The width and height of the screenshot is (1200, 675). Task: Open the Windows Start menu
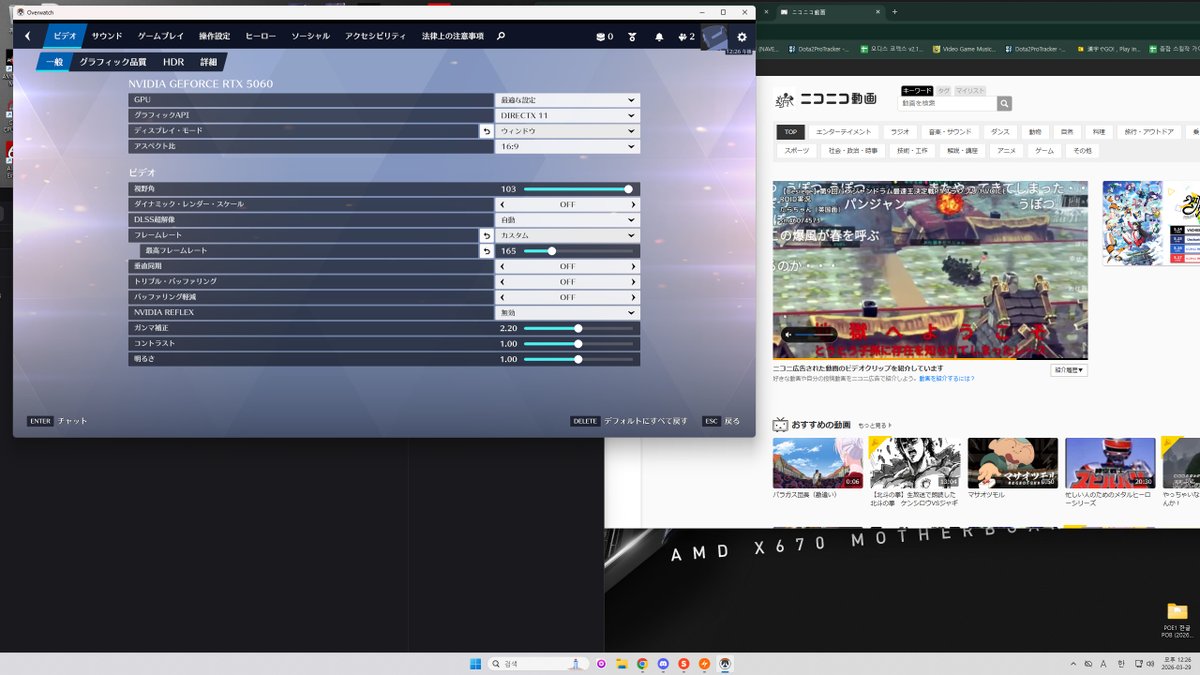pos(475,663)
